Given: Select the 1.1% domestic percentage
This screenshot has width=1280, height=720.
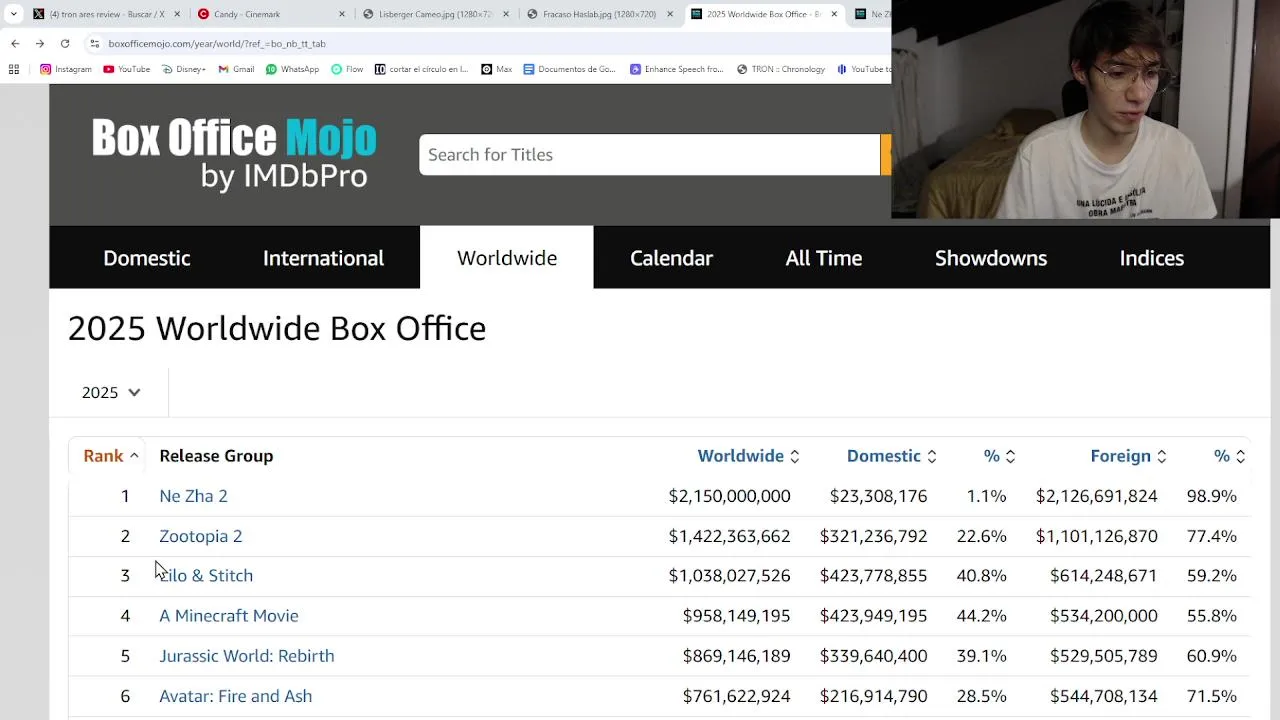Looking at the screenshot, I should (x=986, y=496).
